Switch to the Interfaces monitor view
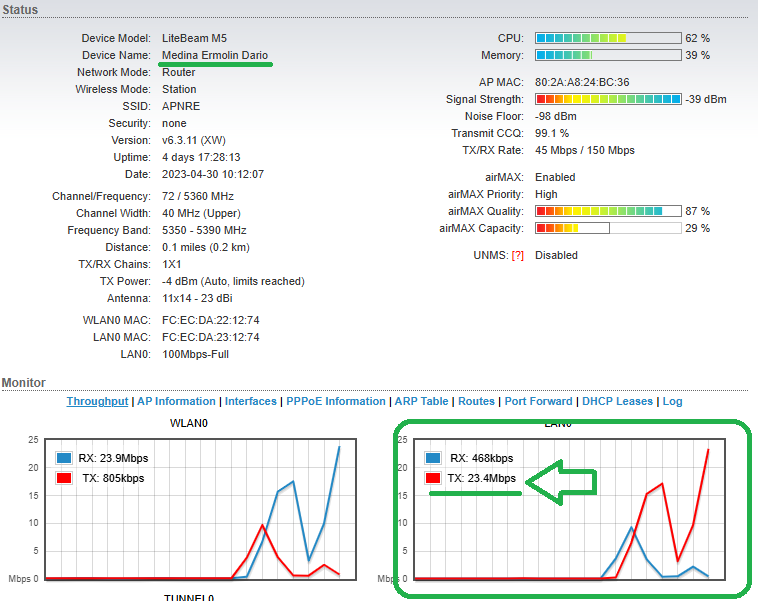The image size is (768, 614). tap(250, 401)
